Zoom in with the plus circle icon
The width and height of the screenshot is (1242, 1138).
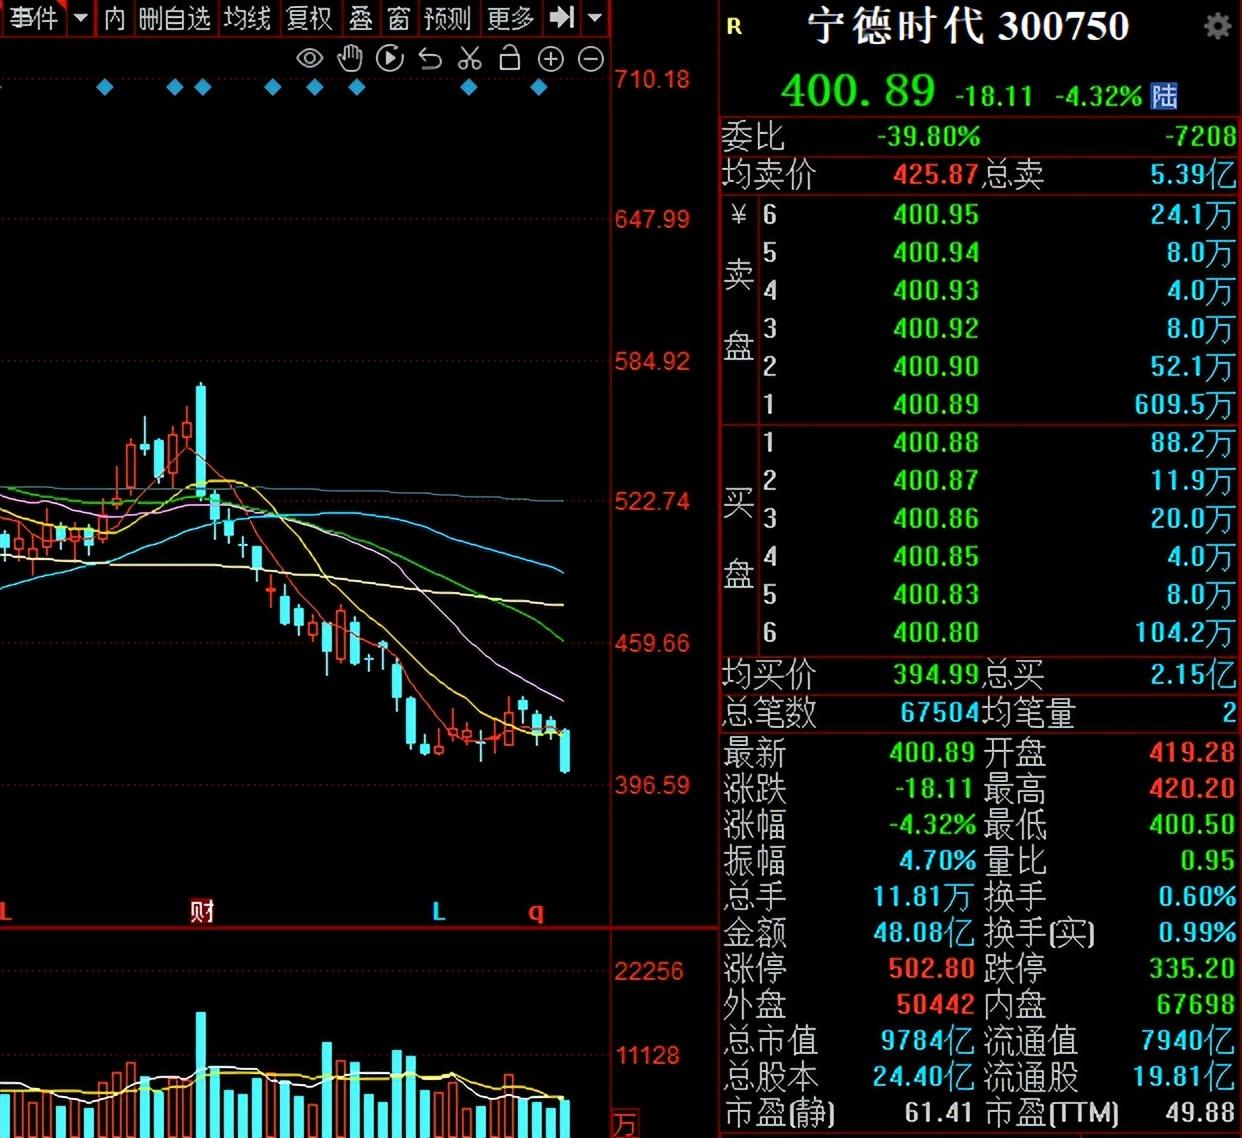[x=551, y=59]
